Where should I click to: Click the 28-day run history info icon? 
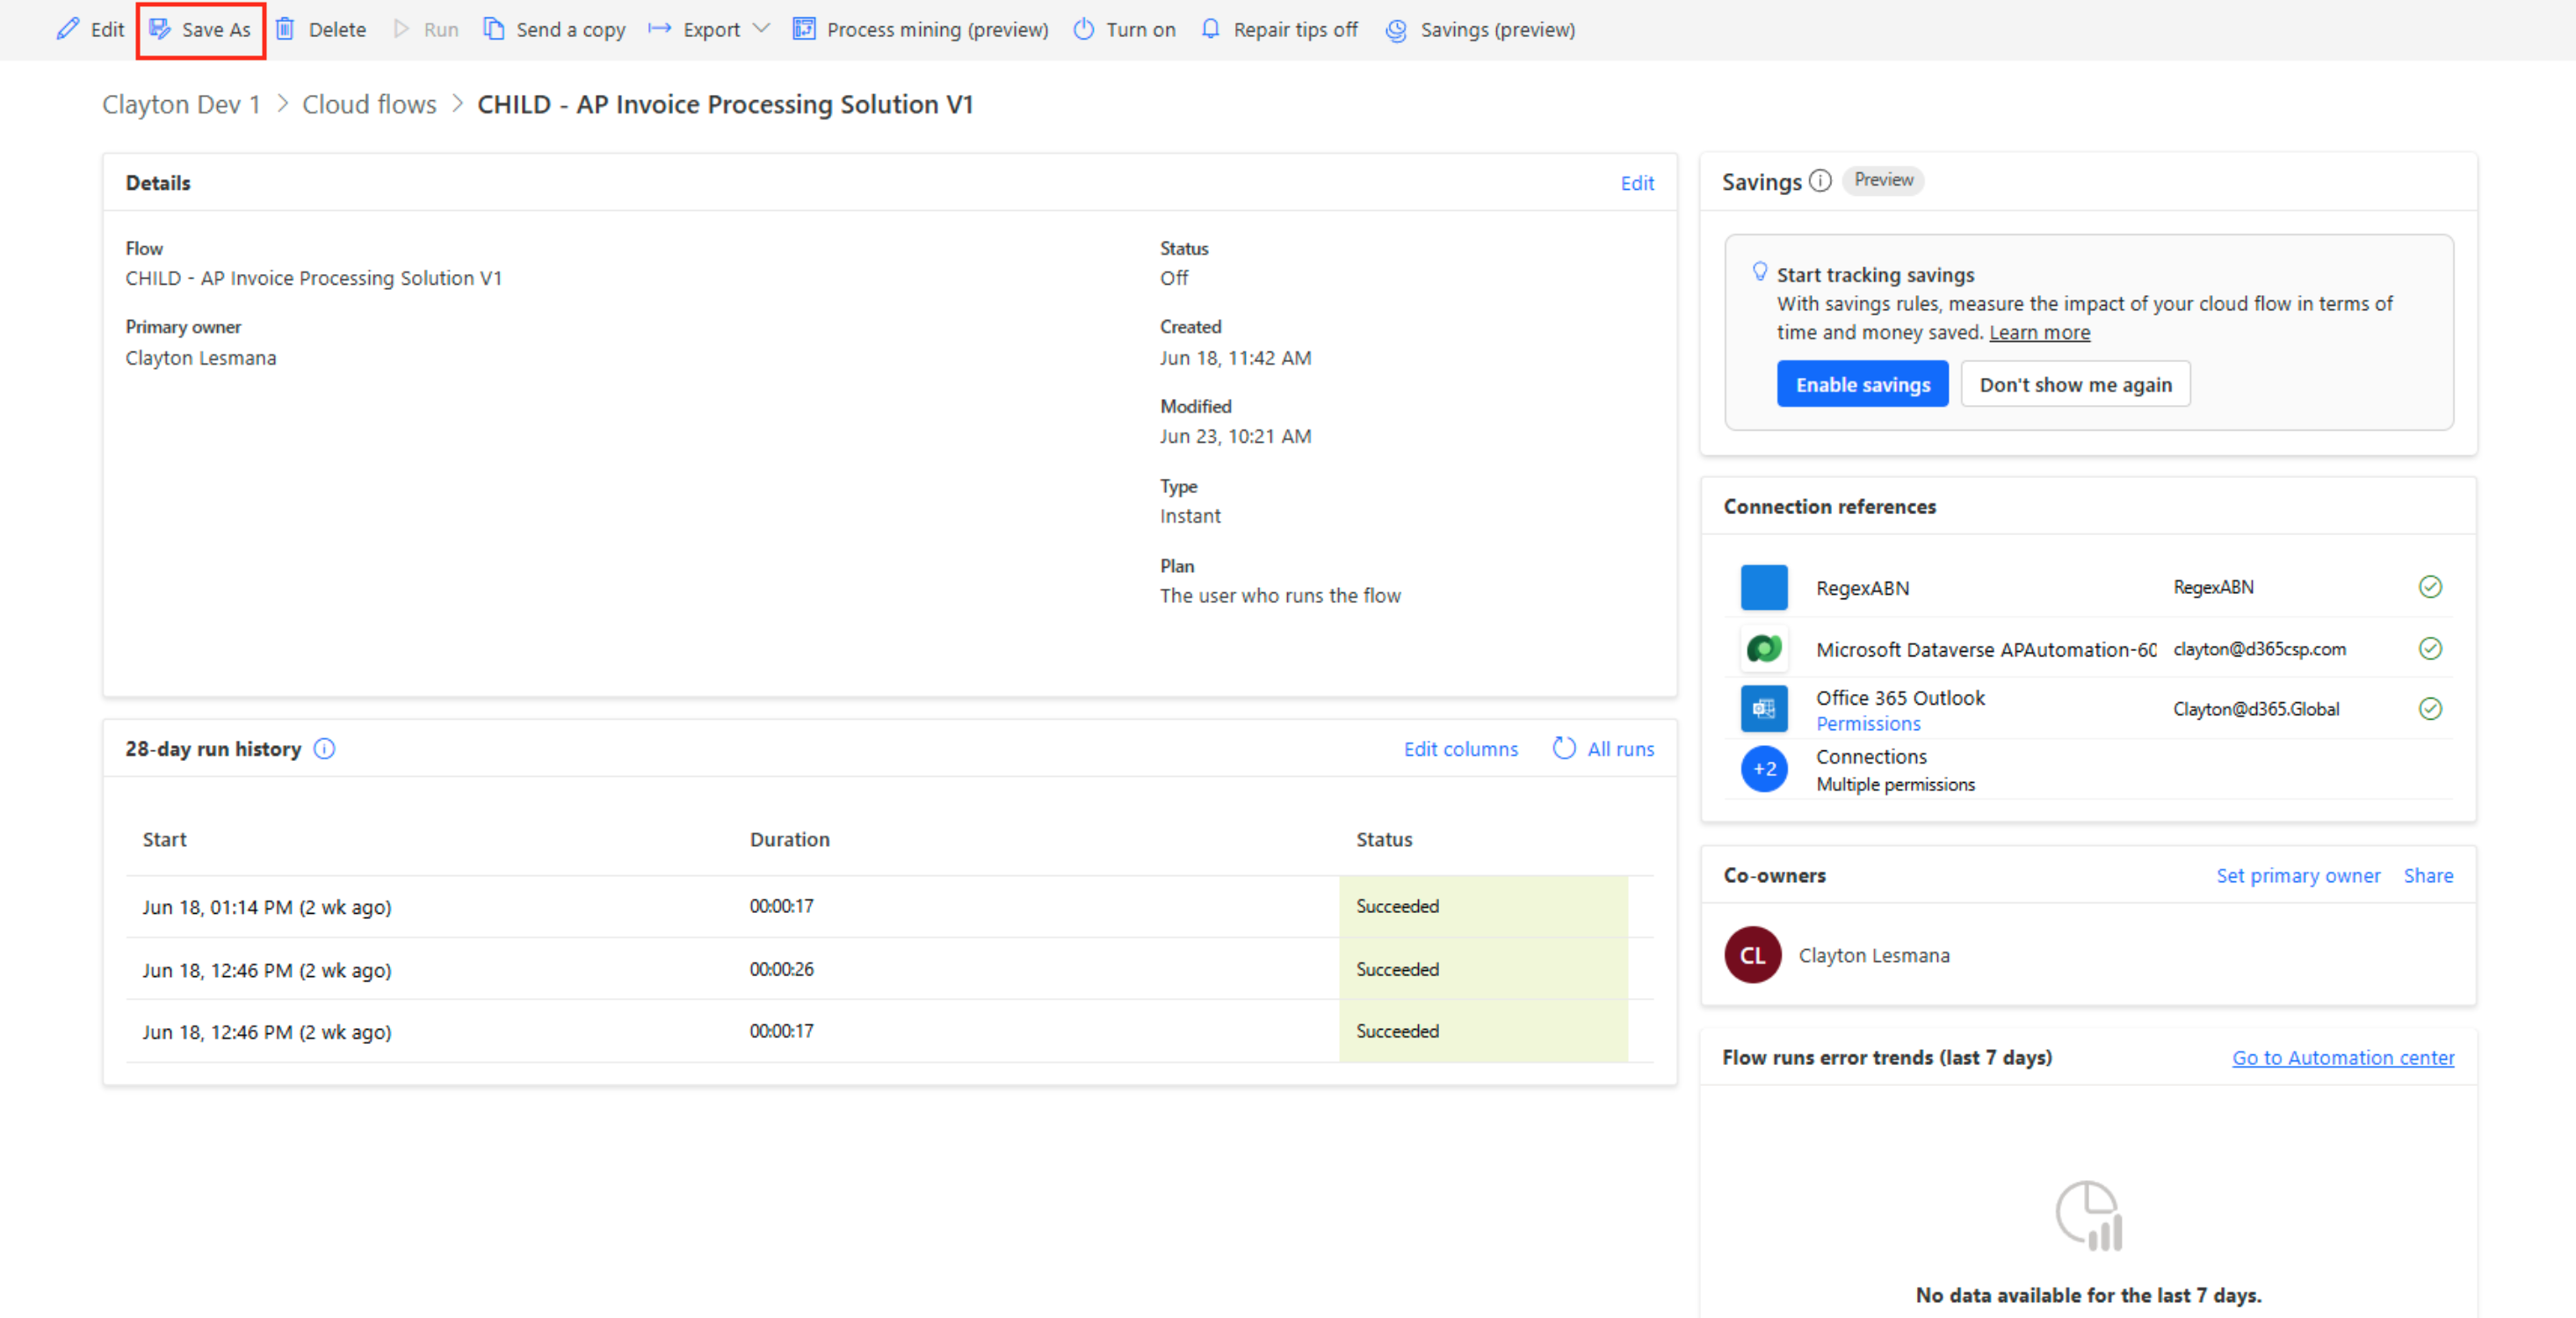[324, 748]
